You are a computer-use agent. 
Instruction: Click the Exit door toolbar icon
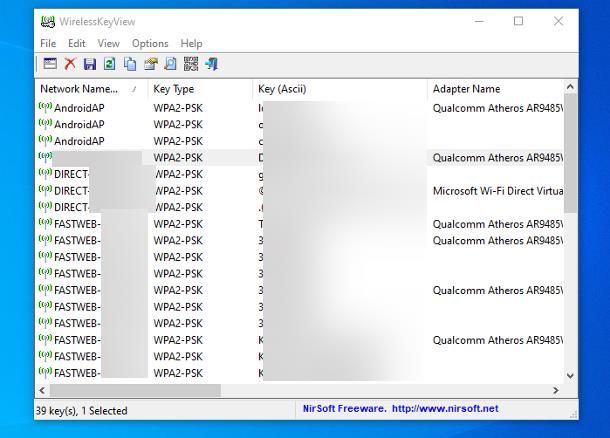(212, 64)
